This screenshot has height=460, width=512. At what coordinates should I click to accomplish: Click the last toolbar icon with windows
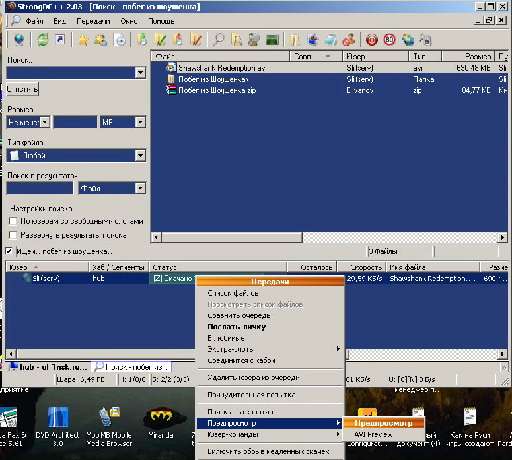426,40
